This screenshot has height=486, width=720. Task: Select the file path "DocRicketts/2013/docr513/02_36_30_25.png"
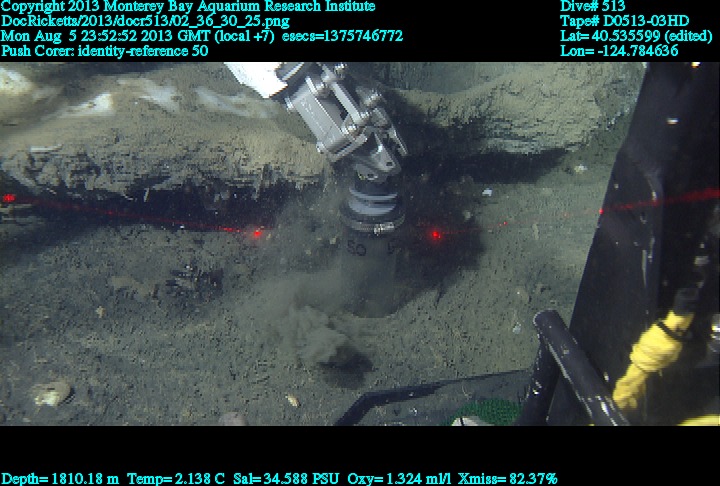coord(145,22)
